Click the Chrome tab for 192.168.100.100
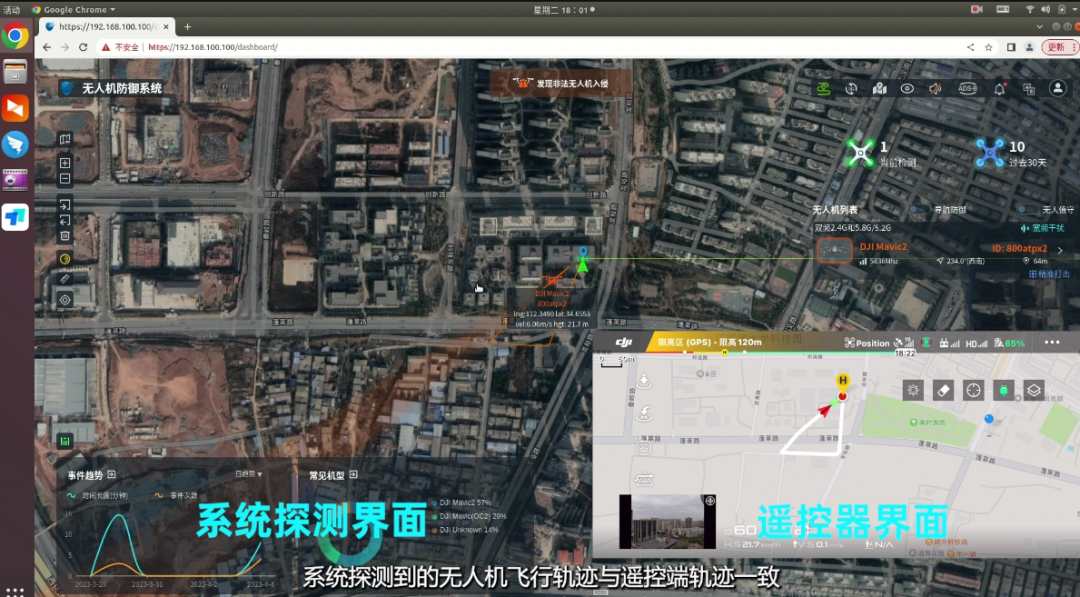Image resolution: width=1080 pixels, height=597 pixels. click(105, 27)
